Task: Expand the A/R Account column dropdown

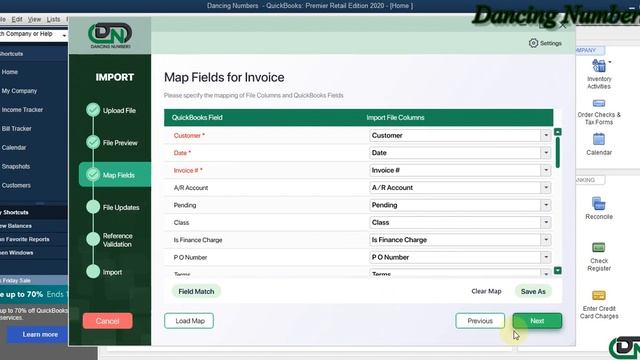Action: click(546, 187)
